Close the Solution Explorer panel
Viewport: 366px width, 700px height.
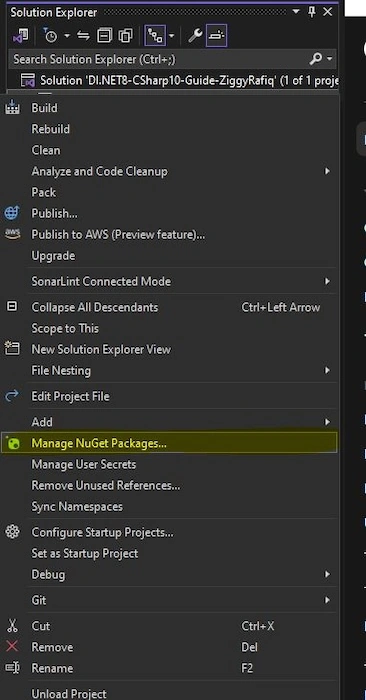328,12
